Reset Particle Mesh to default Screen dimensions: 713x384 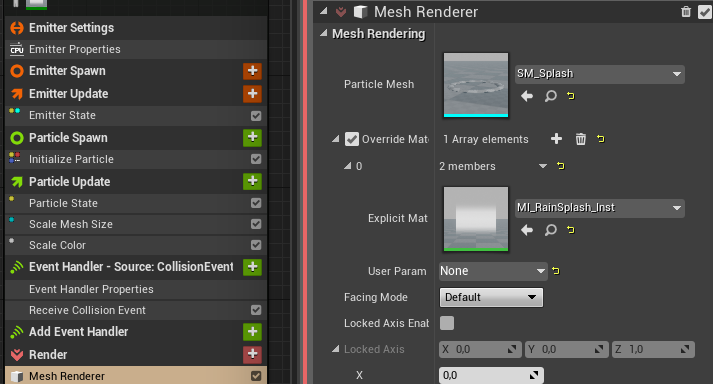point(571,96)
